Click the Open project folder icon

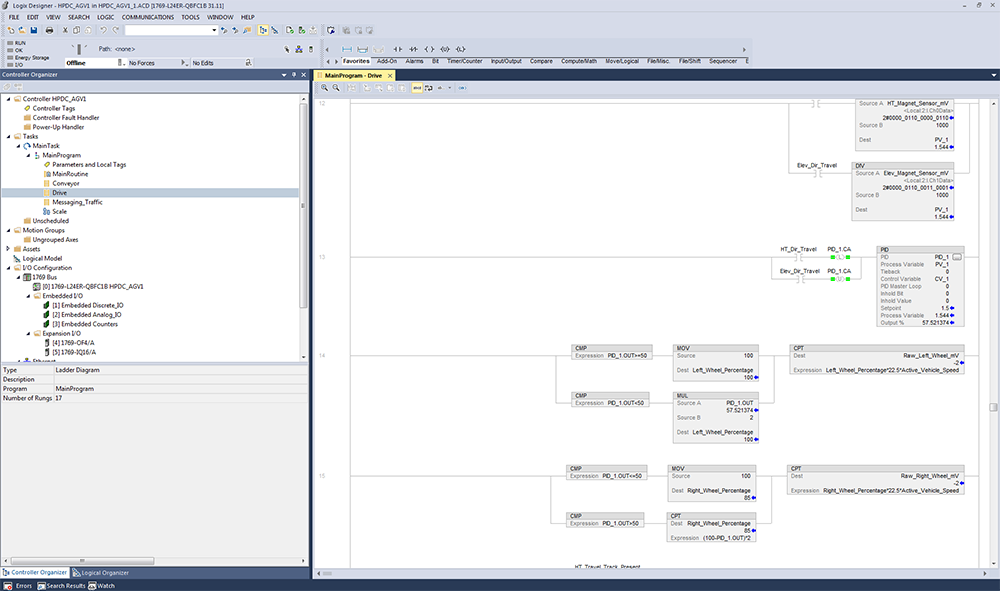[x=22, y=30]
